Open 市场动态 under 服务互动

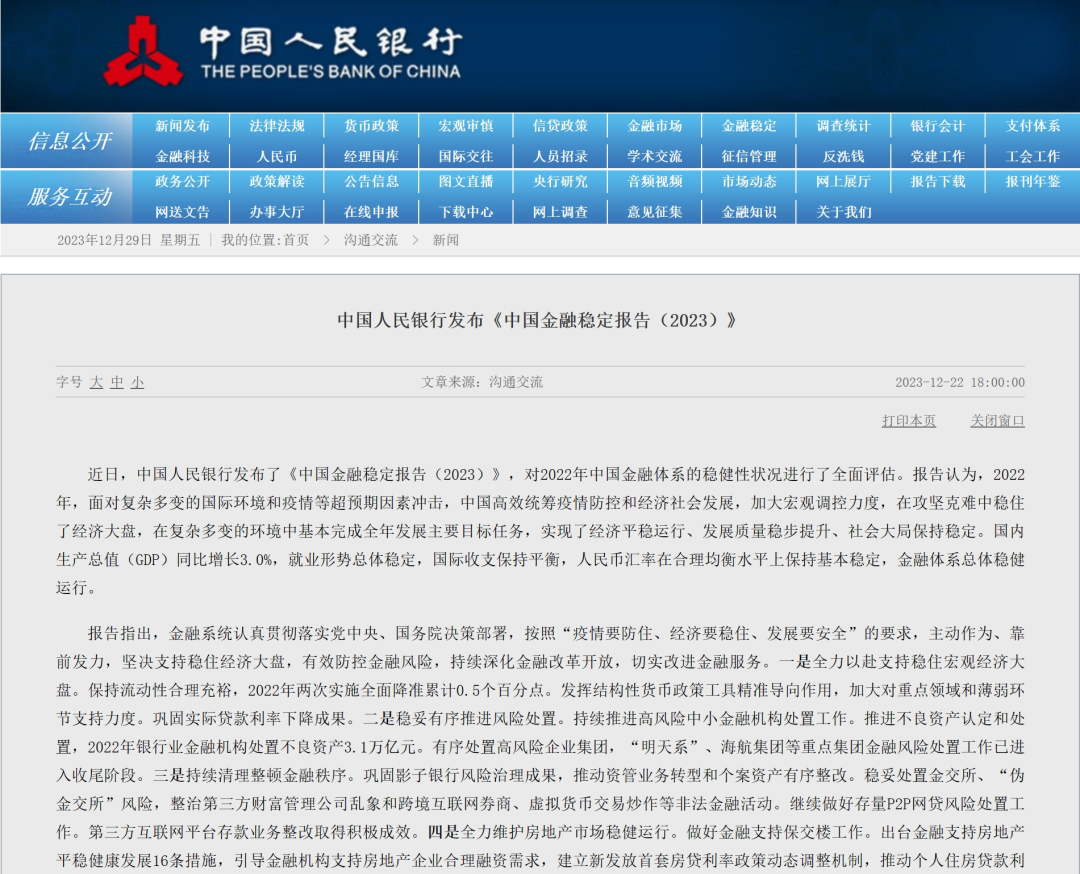pos(749,182)
